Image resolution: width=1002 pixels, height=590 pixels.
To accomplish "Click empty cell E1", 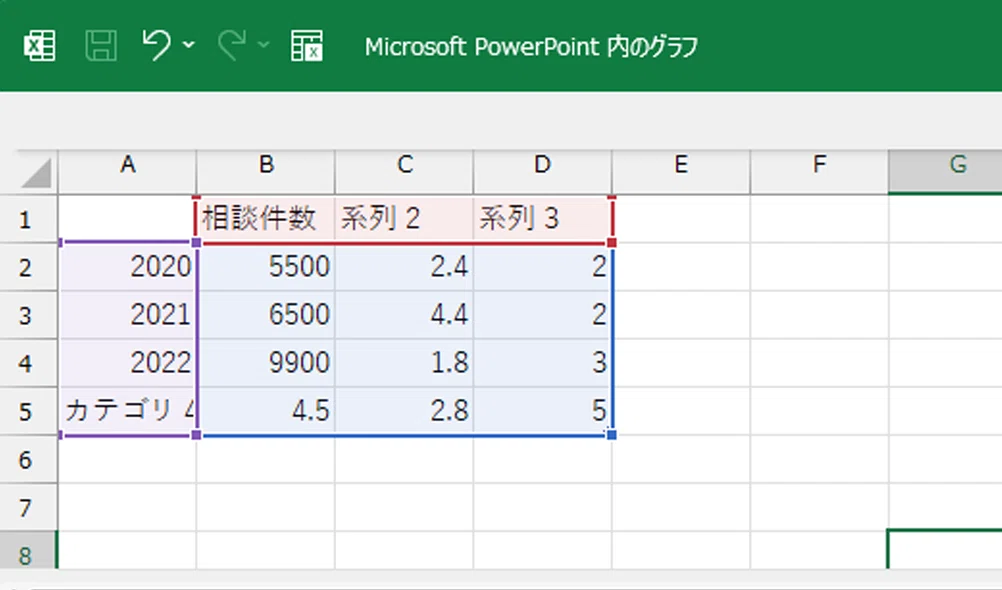I will click(x=681, y=219).
